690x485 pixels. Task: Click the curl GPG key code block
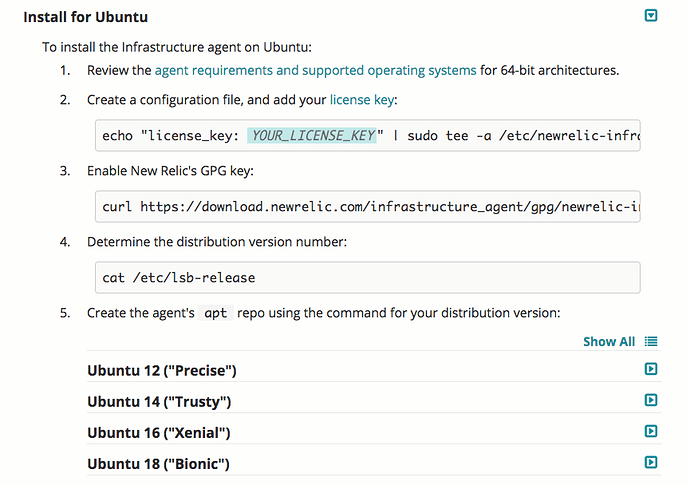coord(367,206)
